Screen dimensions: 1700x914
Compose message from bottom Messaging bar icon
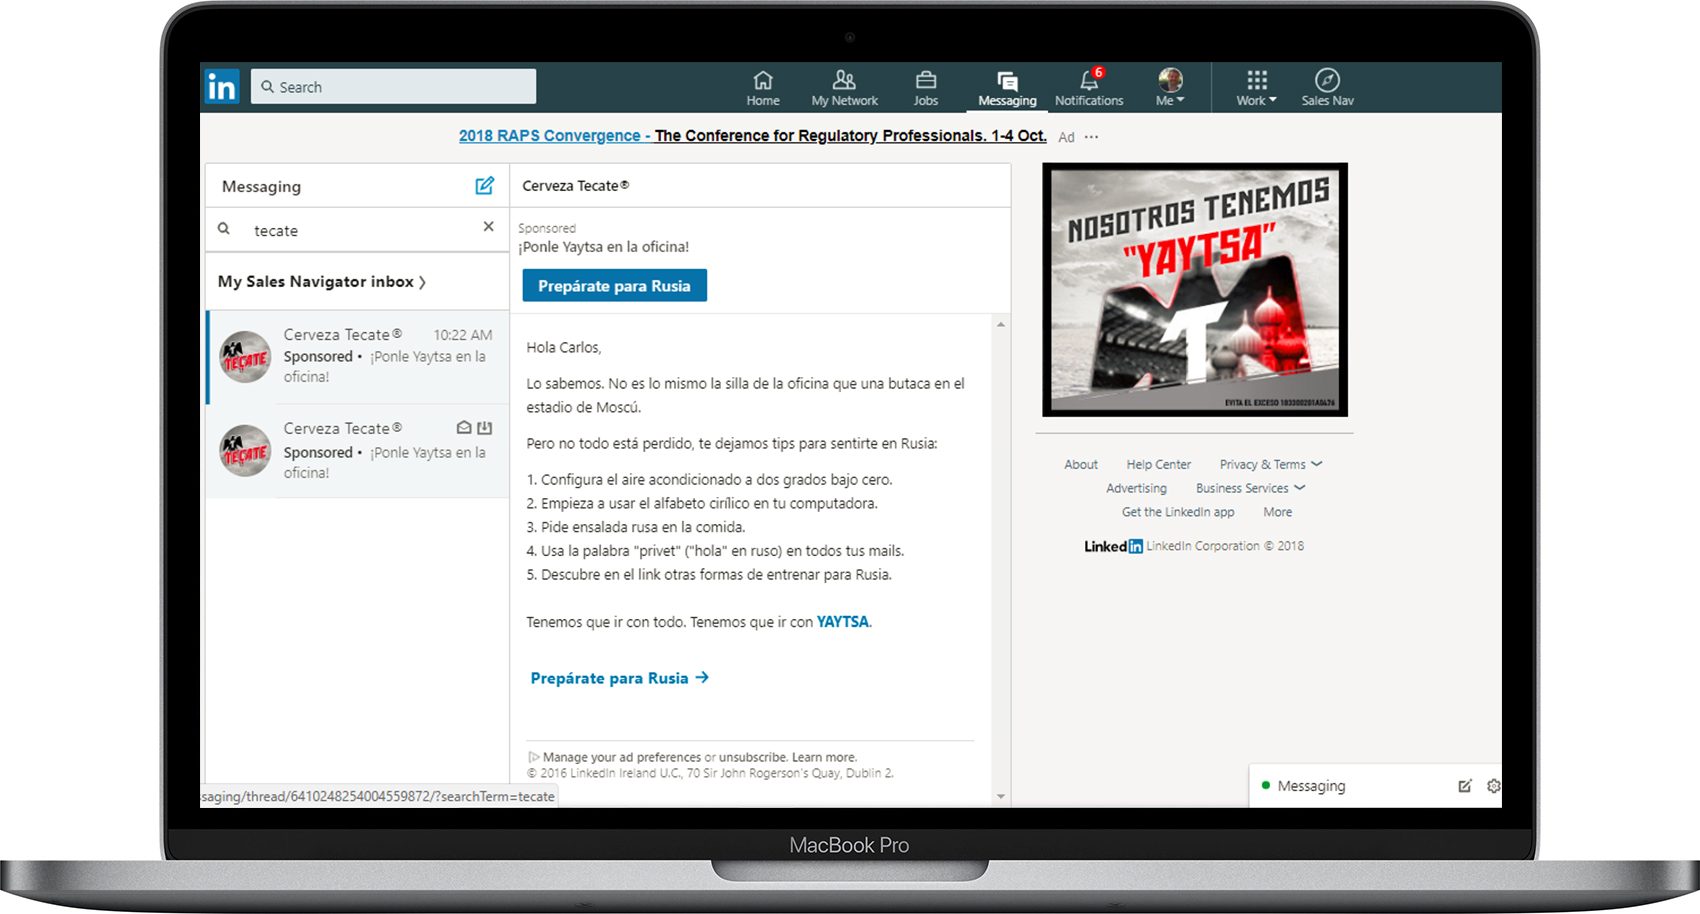click(1464, 786)
